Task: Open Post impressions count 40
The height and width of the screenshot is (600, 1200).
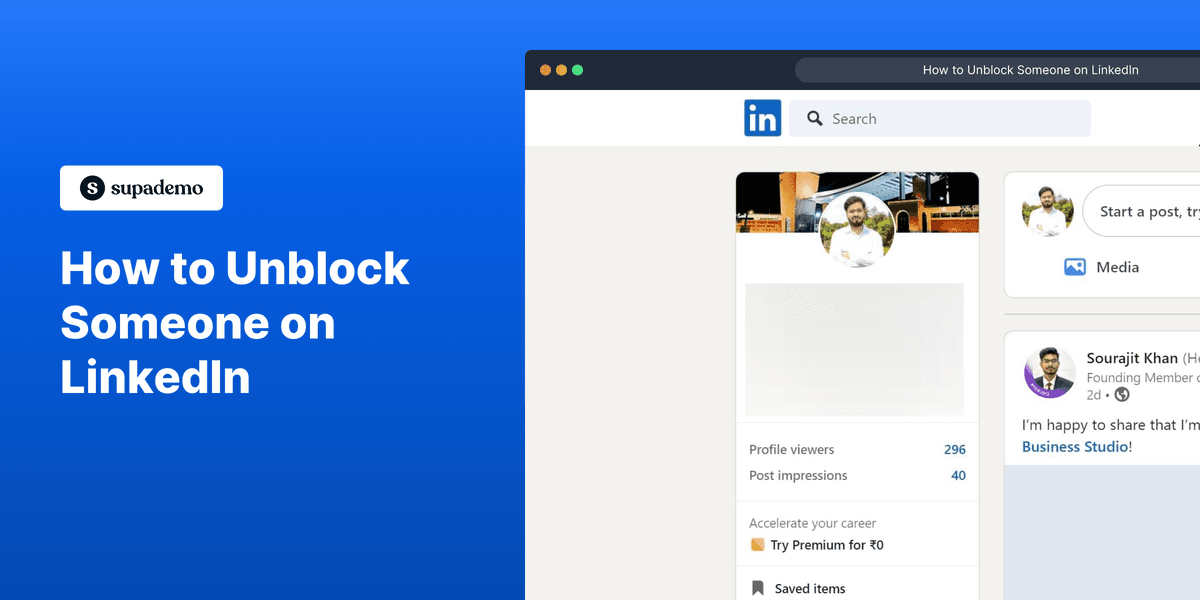Action: [x=958, y=475]
